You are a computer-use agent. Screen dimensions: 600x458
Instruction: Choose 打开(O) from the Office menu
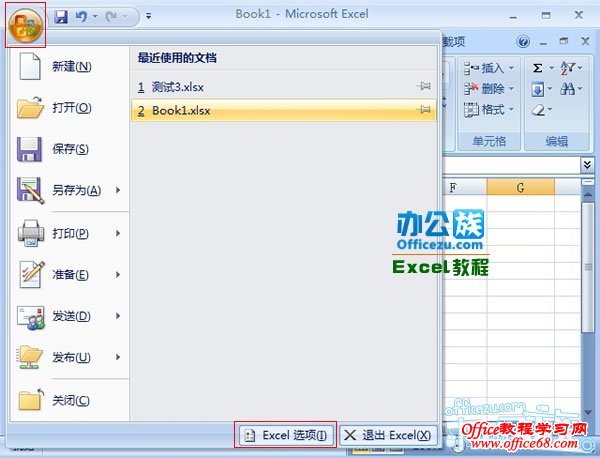(70, 108)
